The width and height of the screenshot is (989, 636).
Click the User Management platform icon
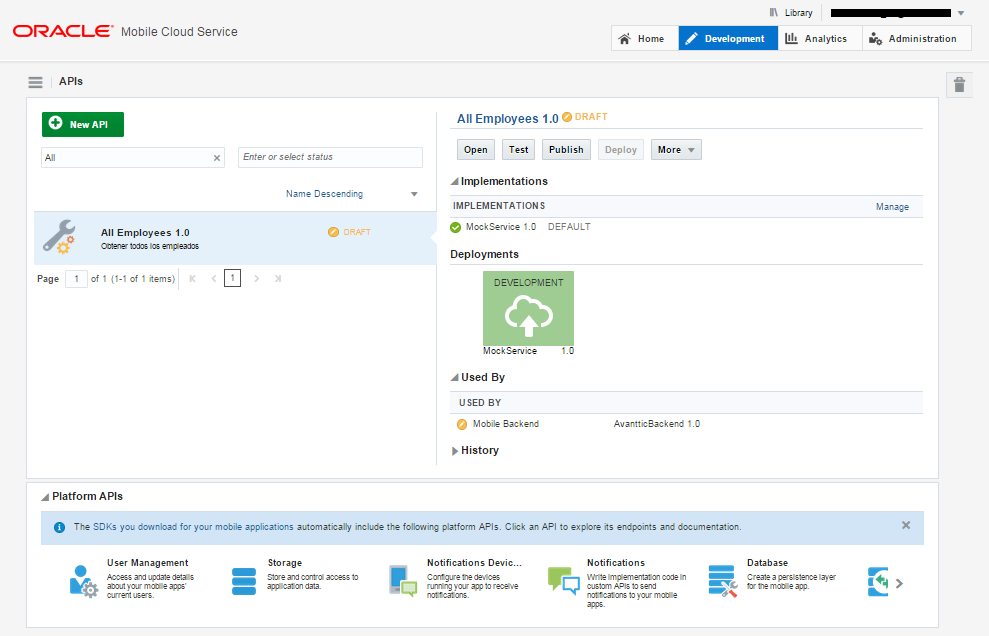point(84,581)
